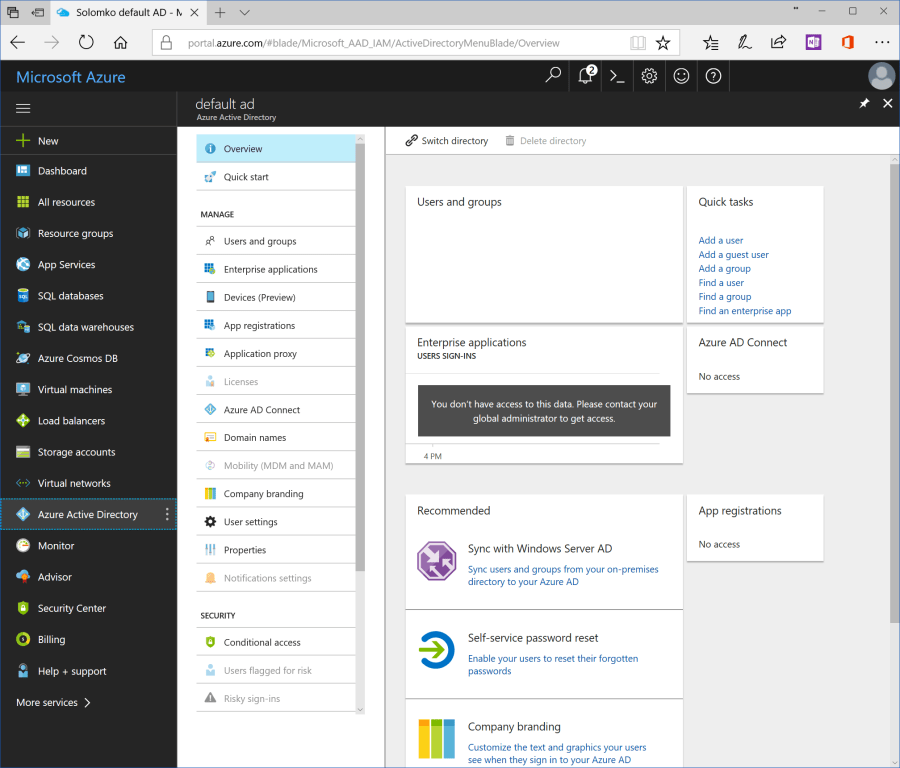This screenshot has width=900, height=768.
Task: Open All resources
Action: pyautogui.click(x=88, y=202)
